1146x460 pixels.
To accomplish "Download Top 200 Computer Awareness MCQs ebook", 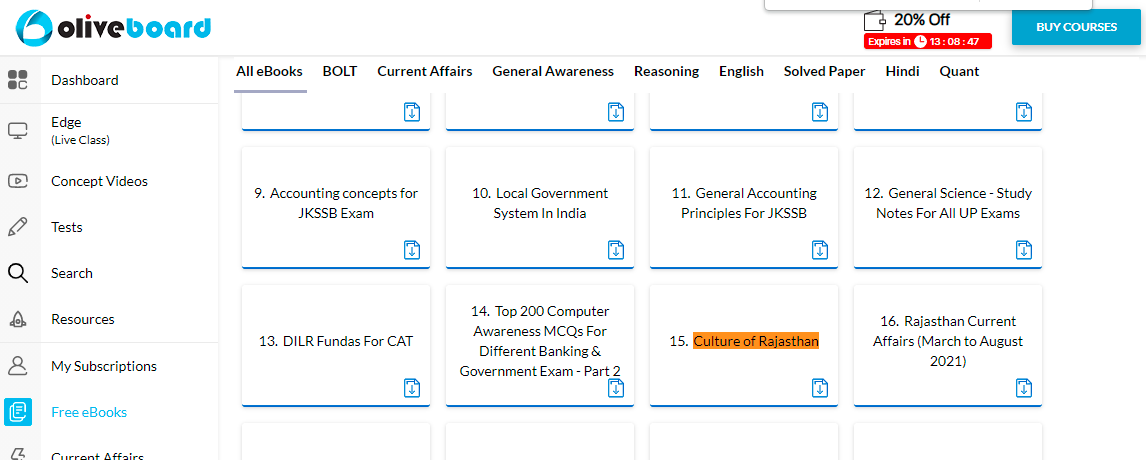I will pos(616,388).
